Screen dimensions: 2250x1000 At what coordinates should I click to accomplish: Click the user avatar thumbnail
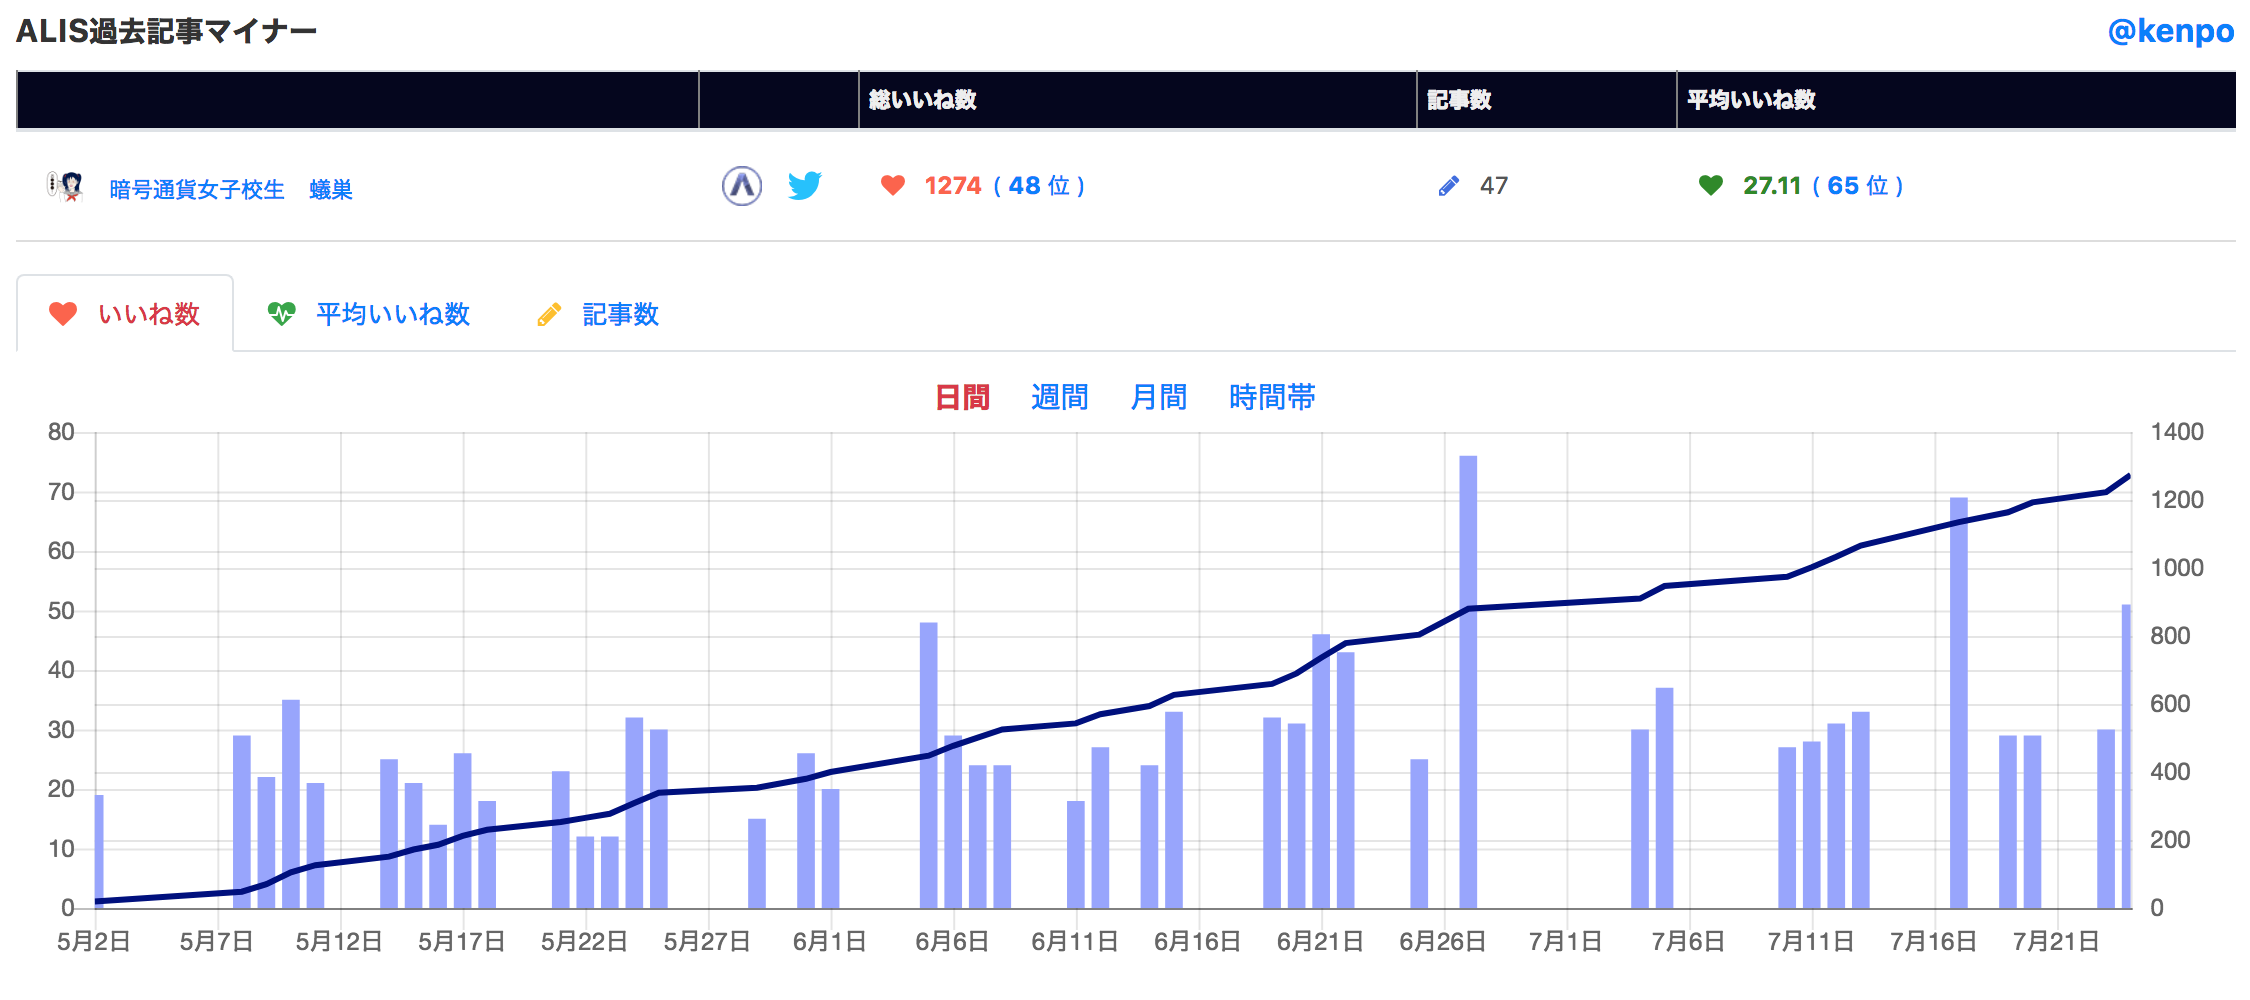(66, 187)
